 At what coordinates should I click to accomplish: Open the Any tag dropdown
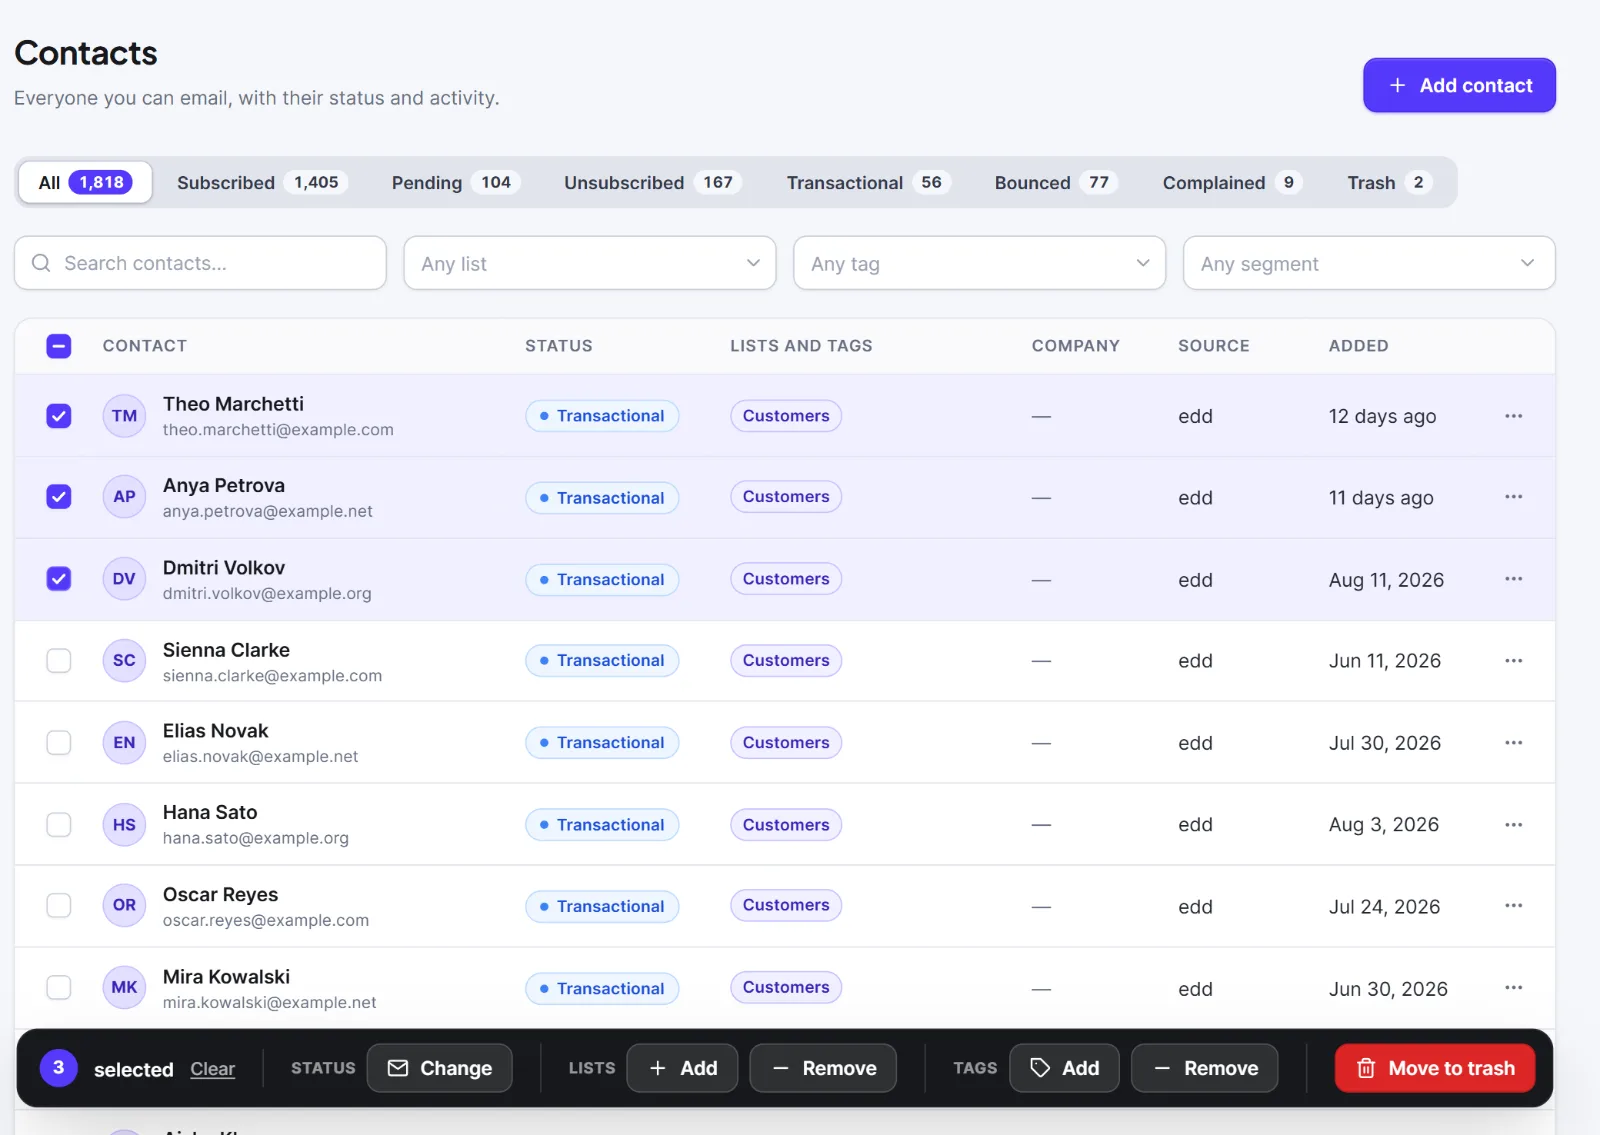click(979, 263)
